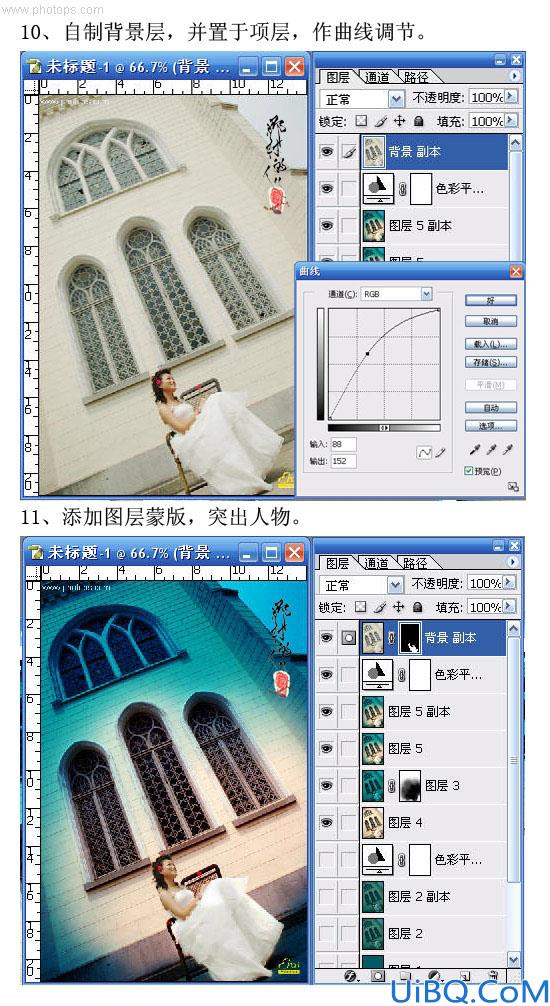Image resolution: width=550 pixels, height=1006 pixels.
Task: Click the layer mask indicator on 背景 副本 row
Action: (348, 638)
